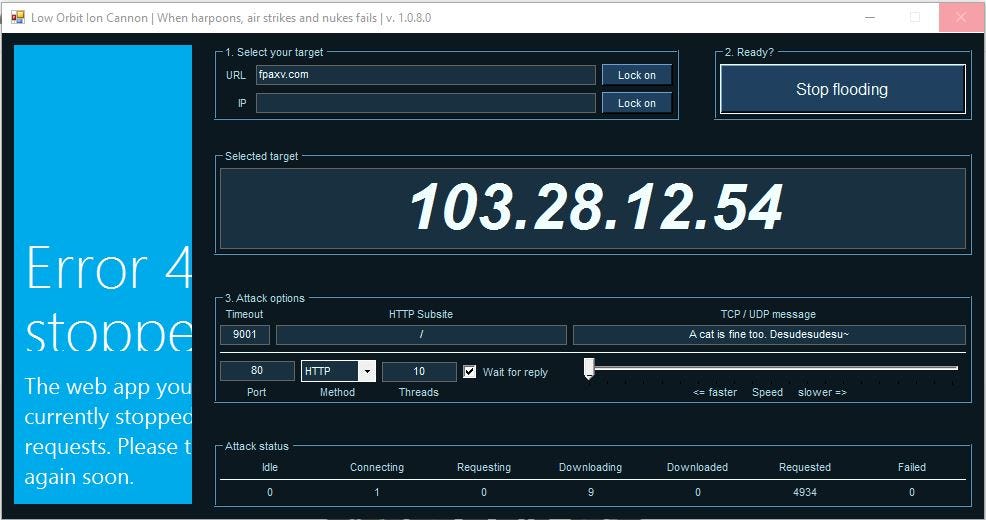Lock on to the entered URL

(636, 75)
